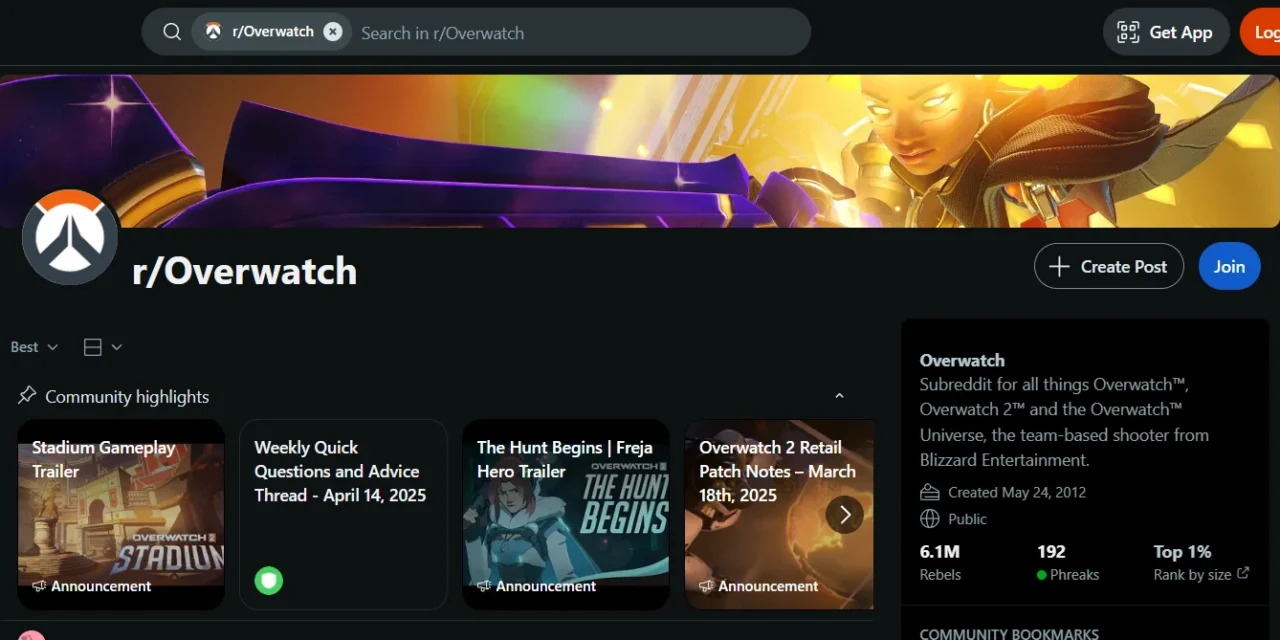1280x640 pixels.
Task: Click Announcement tag on Patch Notes card
Action: [758, 586]
